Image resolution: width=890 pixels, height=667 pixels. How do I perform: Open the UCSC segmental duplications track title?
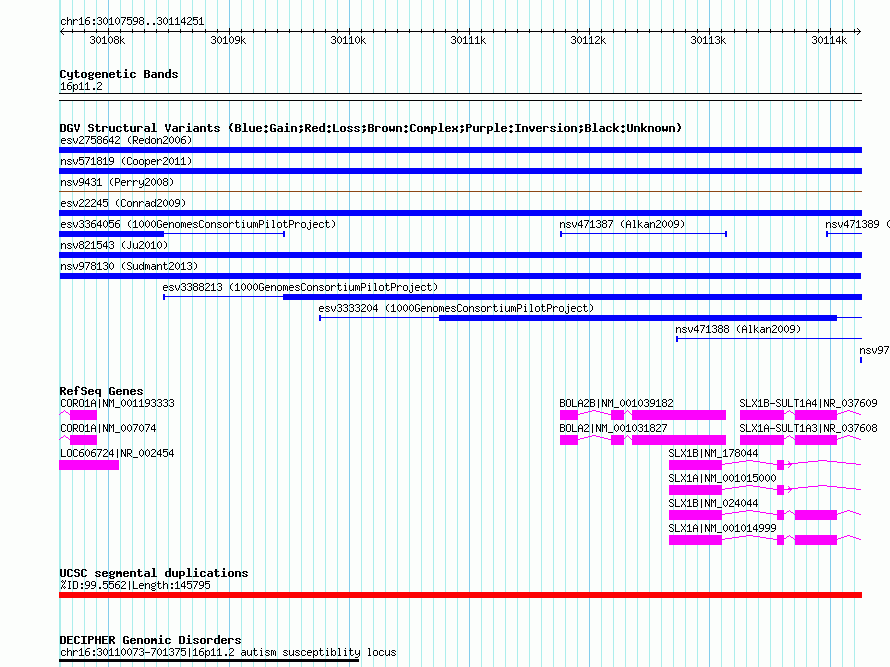(x=154, y=573)
